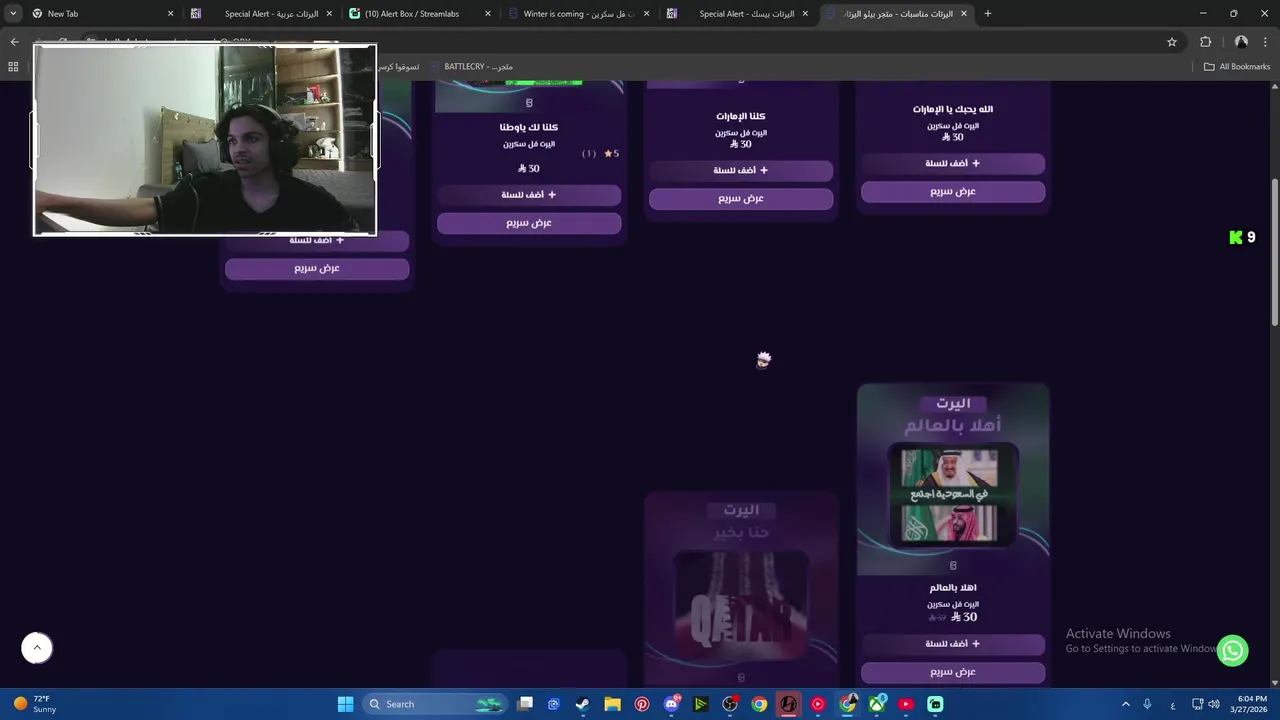Go back with the browser back arrow
Viewport: 1280px width, 720px height.
click(x=14, y=42)
